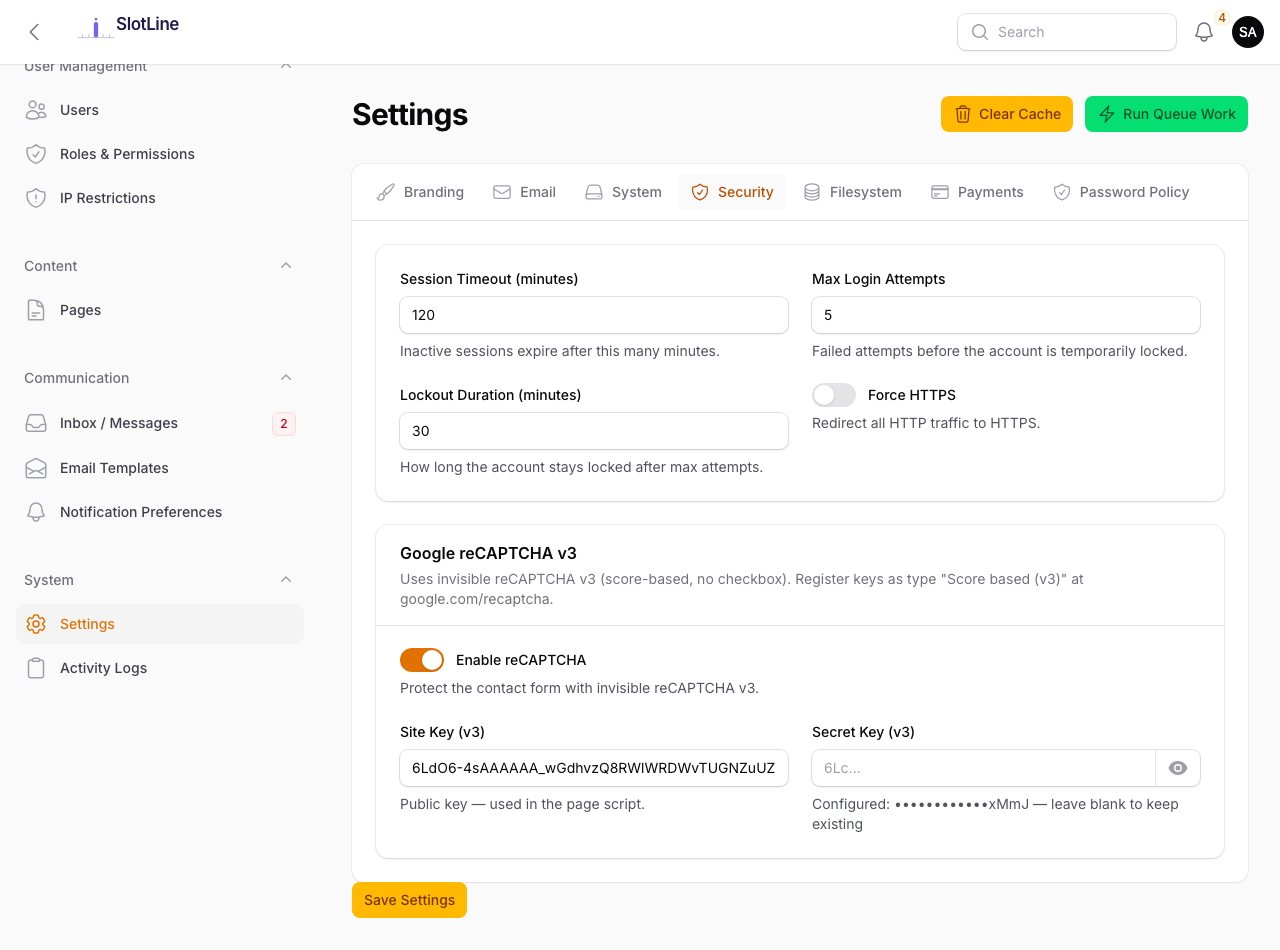Click the Secret Key (v3) field
Screen dimensions: 1280x950
984,768
